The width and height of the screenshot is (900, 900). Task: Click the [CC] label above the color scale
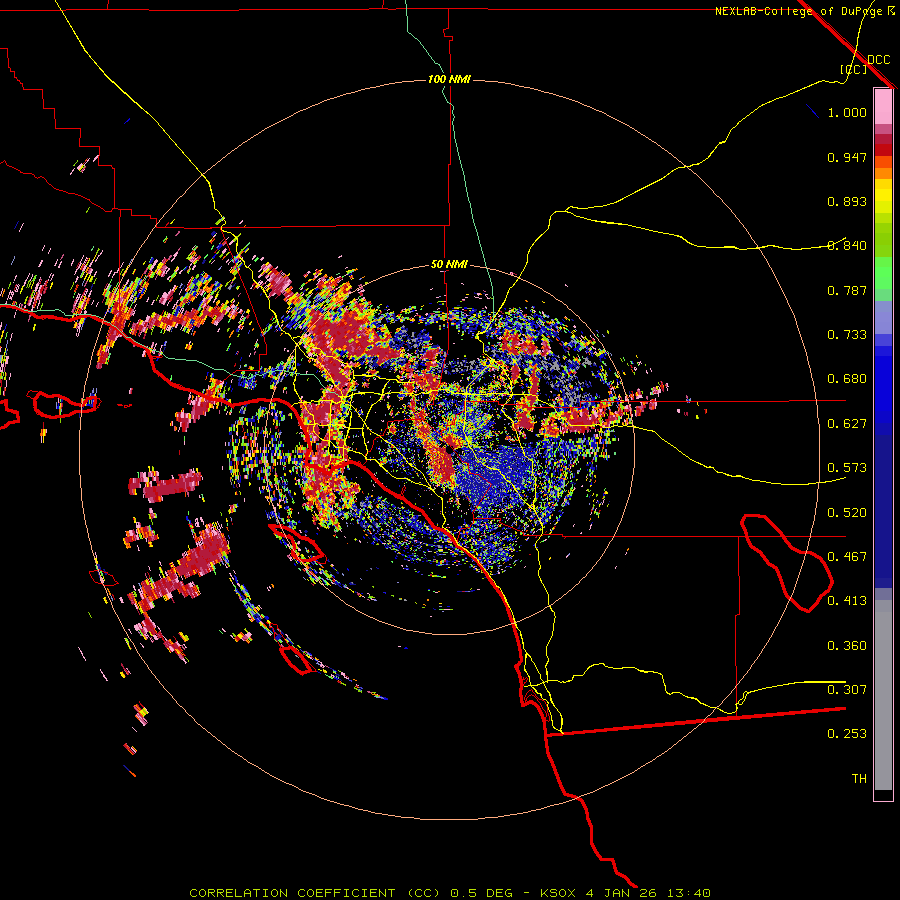pos(854,69)
